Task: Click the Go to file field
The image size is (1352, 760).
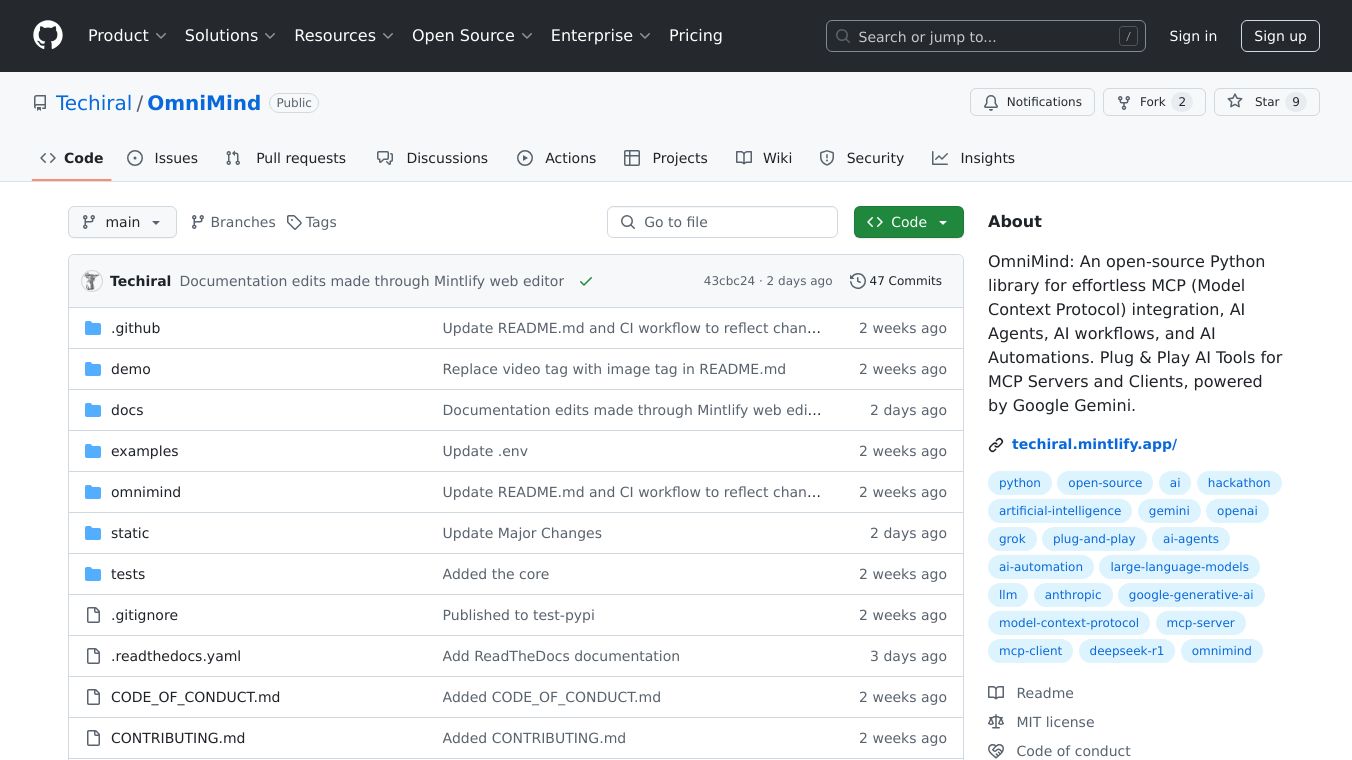Action: point(722,222)
